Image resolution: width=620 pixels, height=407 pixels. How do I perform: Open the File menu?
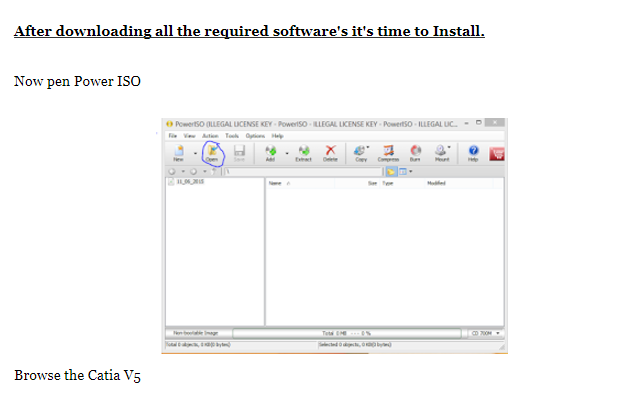173,136
